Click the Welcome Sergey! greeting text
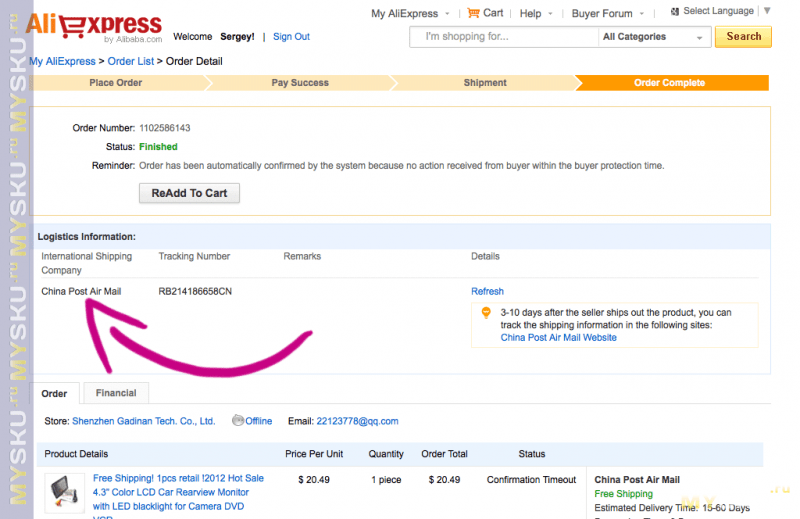Viewport: 800px width, 519px height. tap(214, 37)
